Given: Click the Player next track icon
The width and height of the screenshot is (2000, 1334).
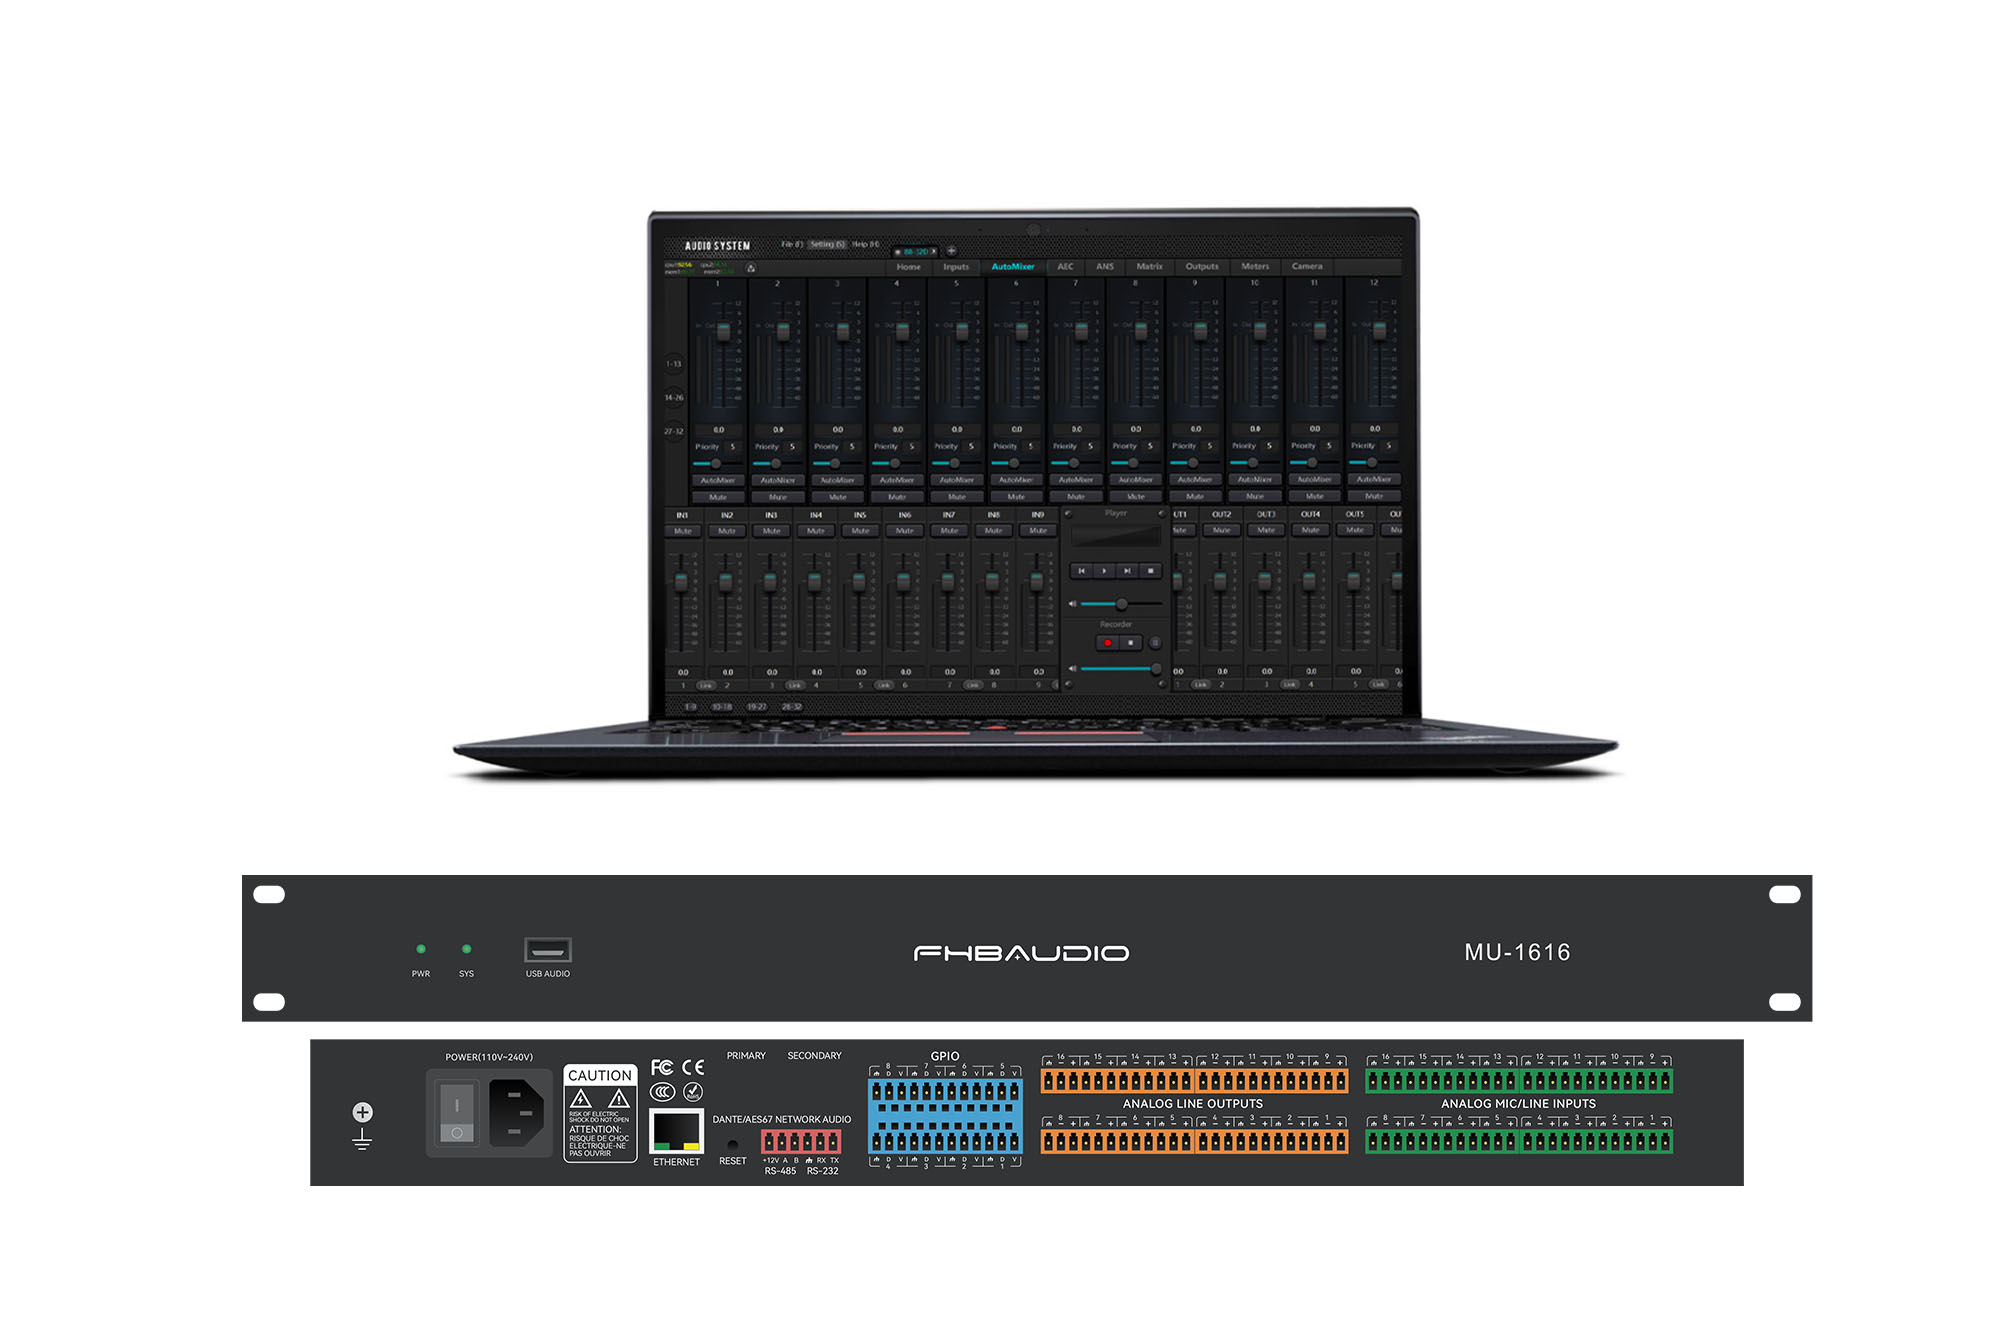Looking at the screenshot, I should 1127,571.
